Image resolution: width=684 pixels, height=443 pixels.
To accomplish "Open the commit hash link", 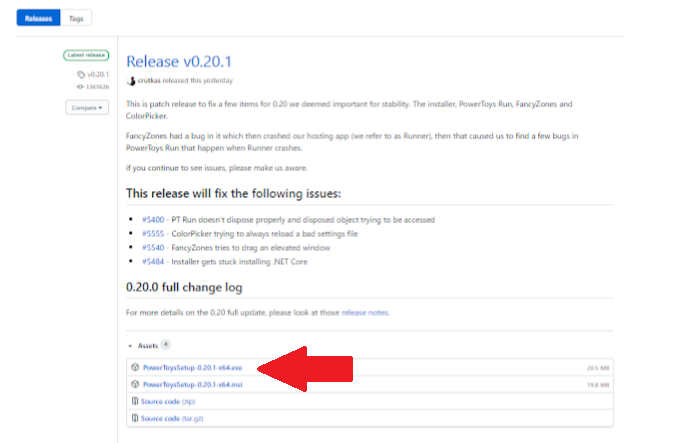I will point(97,87).
